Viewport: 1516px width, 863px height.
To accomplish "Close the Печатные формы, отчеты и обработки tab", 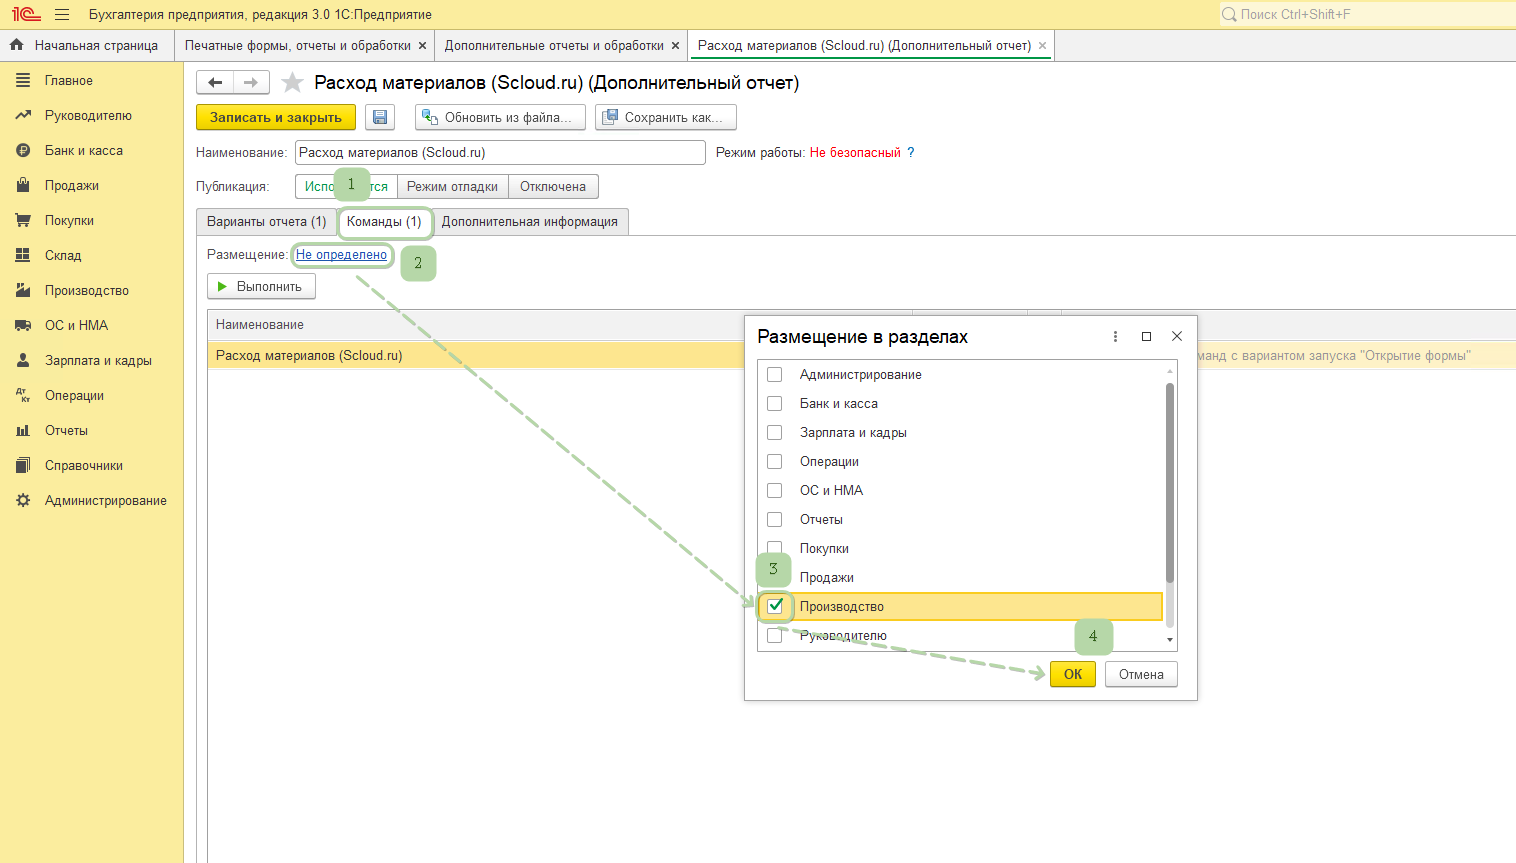I will pyautogui.click(x=422, y=45).
